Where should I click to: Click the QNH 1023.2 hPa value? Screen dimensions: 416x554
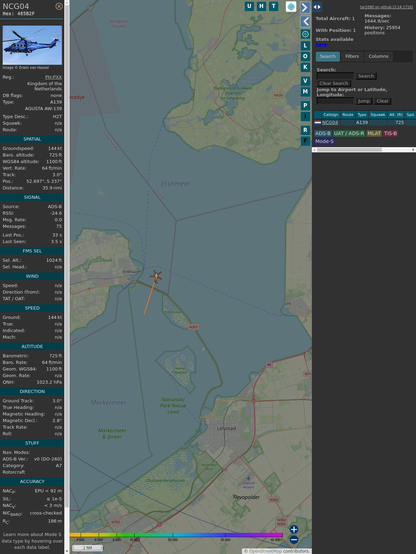[x=49, y=382]
